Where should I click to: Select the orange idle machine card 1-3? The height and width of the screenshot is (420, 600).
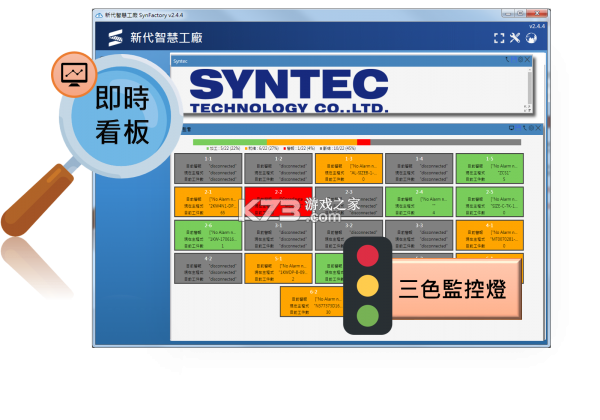[x=349, y=169]
